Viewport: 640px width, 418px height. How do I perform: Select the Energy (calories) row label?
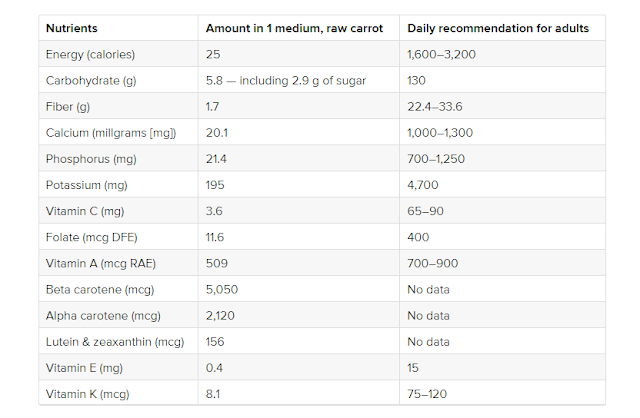[x=90, y=54]
